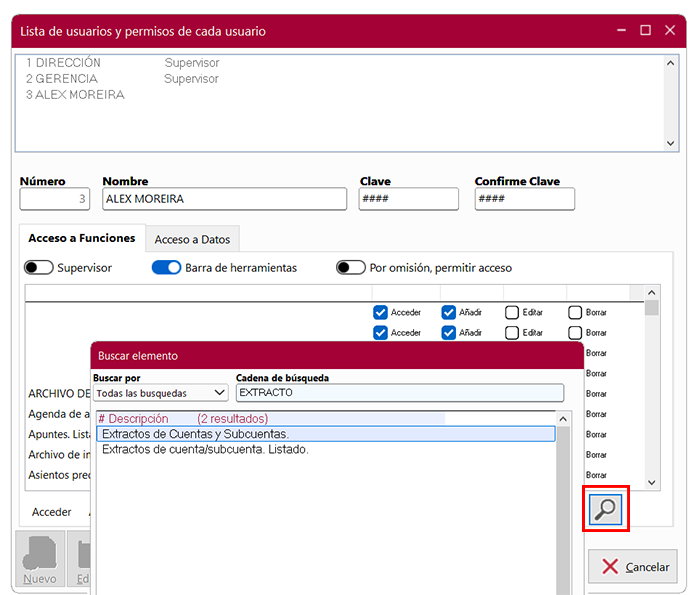Viewport: 700px width, 595px height.
Task: Click the search results scroll-up arrow
Action: coord(562,420)
